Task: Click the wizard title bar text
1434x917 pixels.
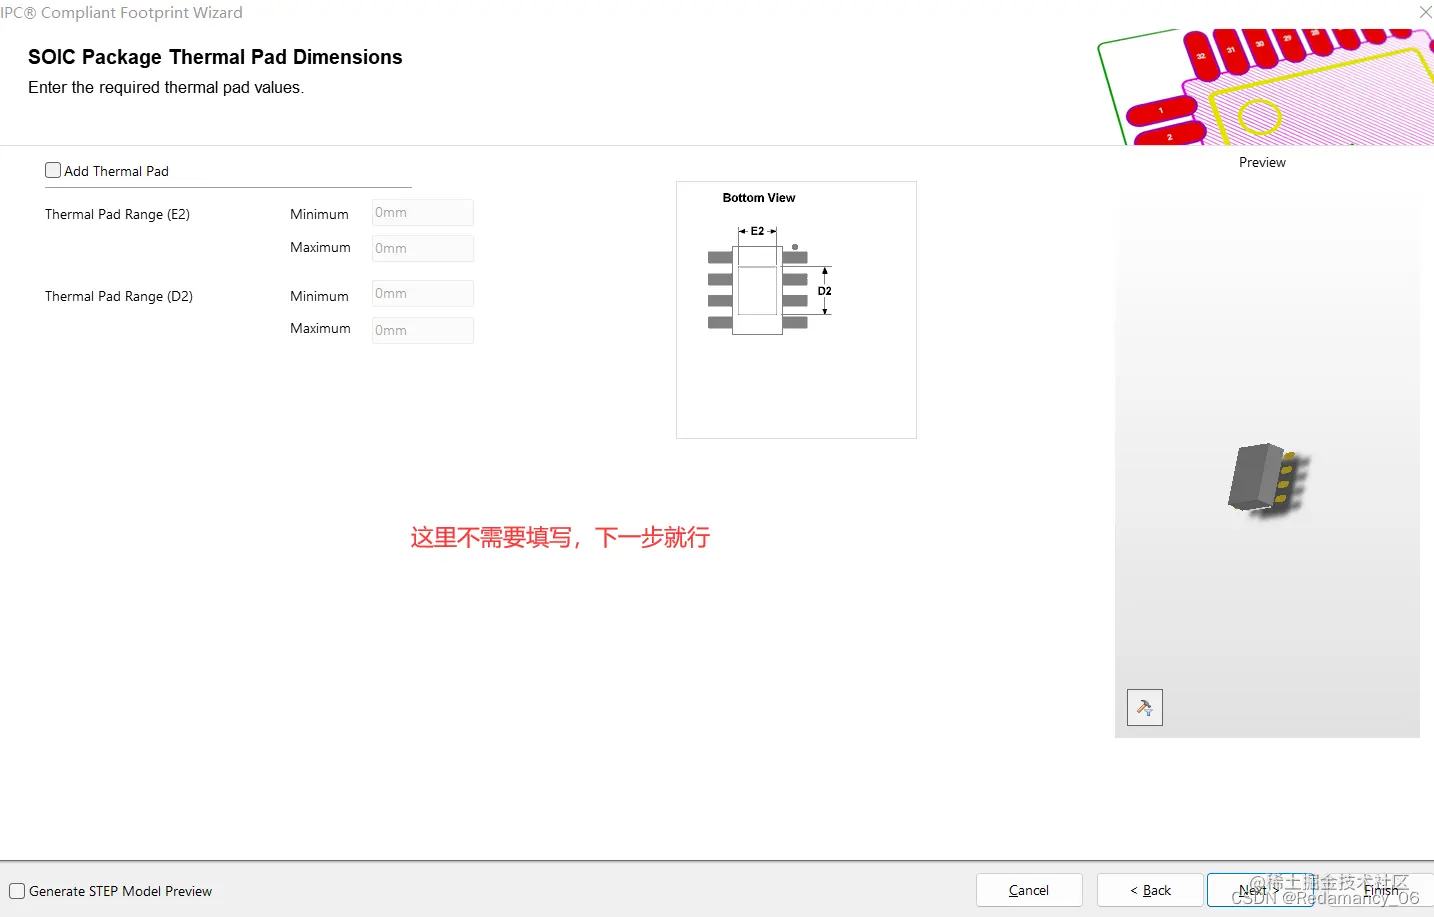Action: tap(122, 12)
